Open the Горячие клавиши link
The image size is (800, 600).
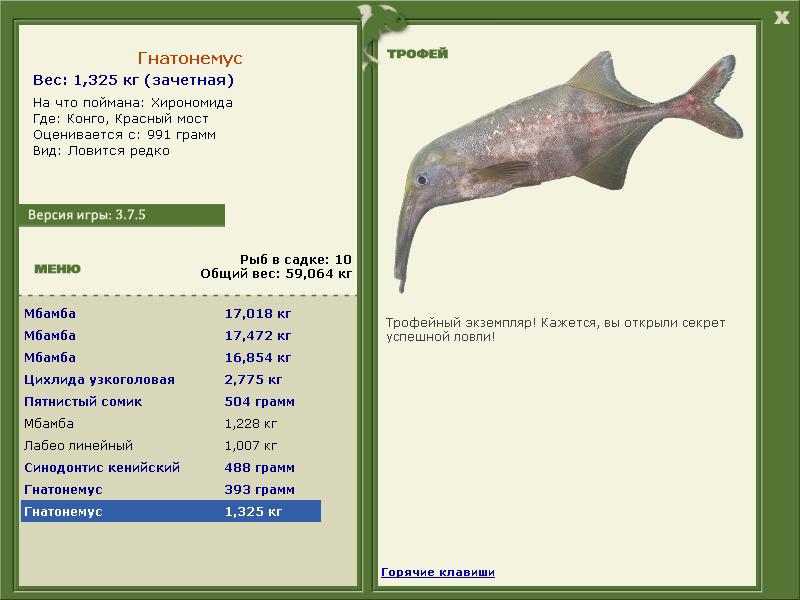tap(438, 572)
